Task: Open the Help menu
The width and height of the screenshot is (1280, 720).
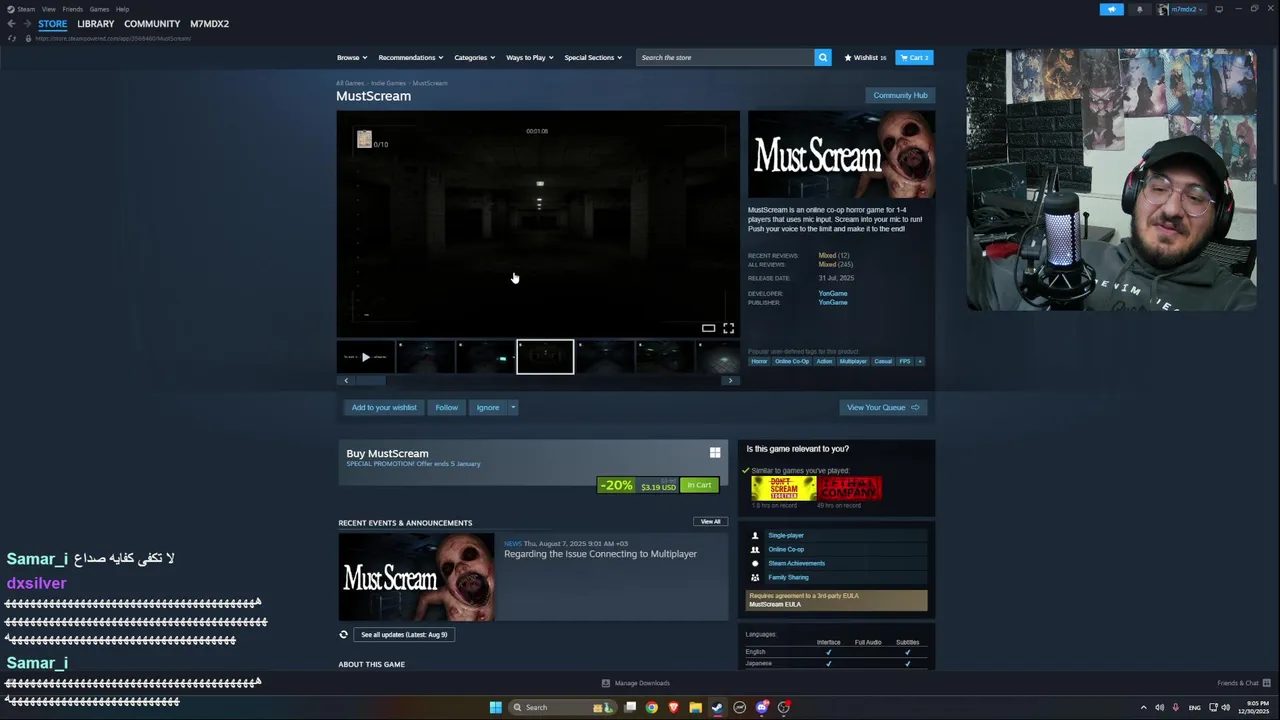Action: [x=122, y=9]
